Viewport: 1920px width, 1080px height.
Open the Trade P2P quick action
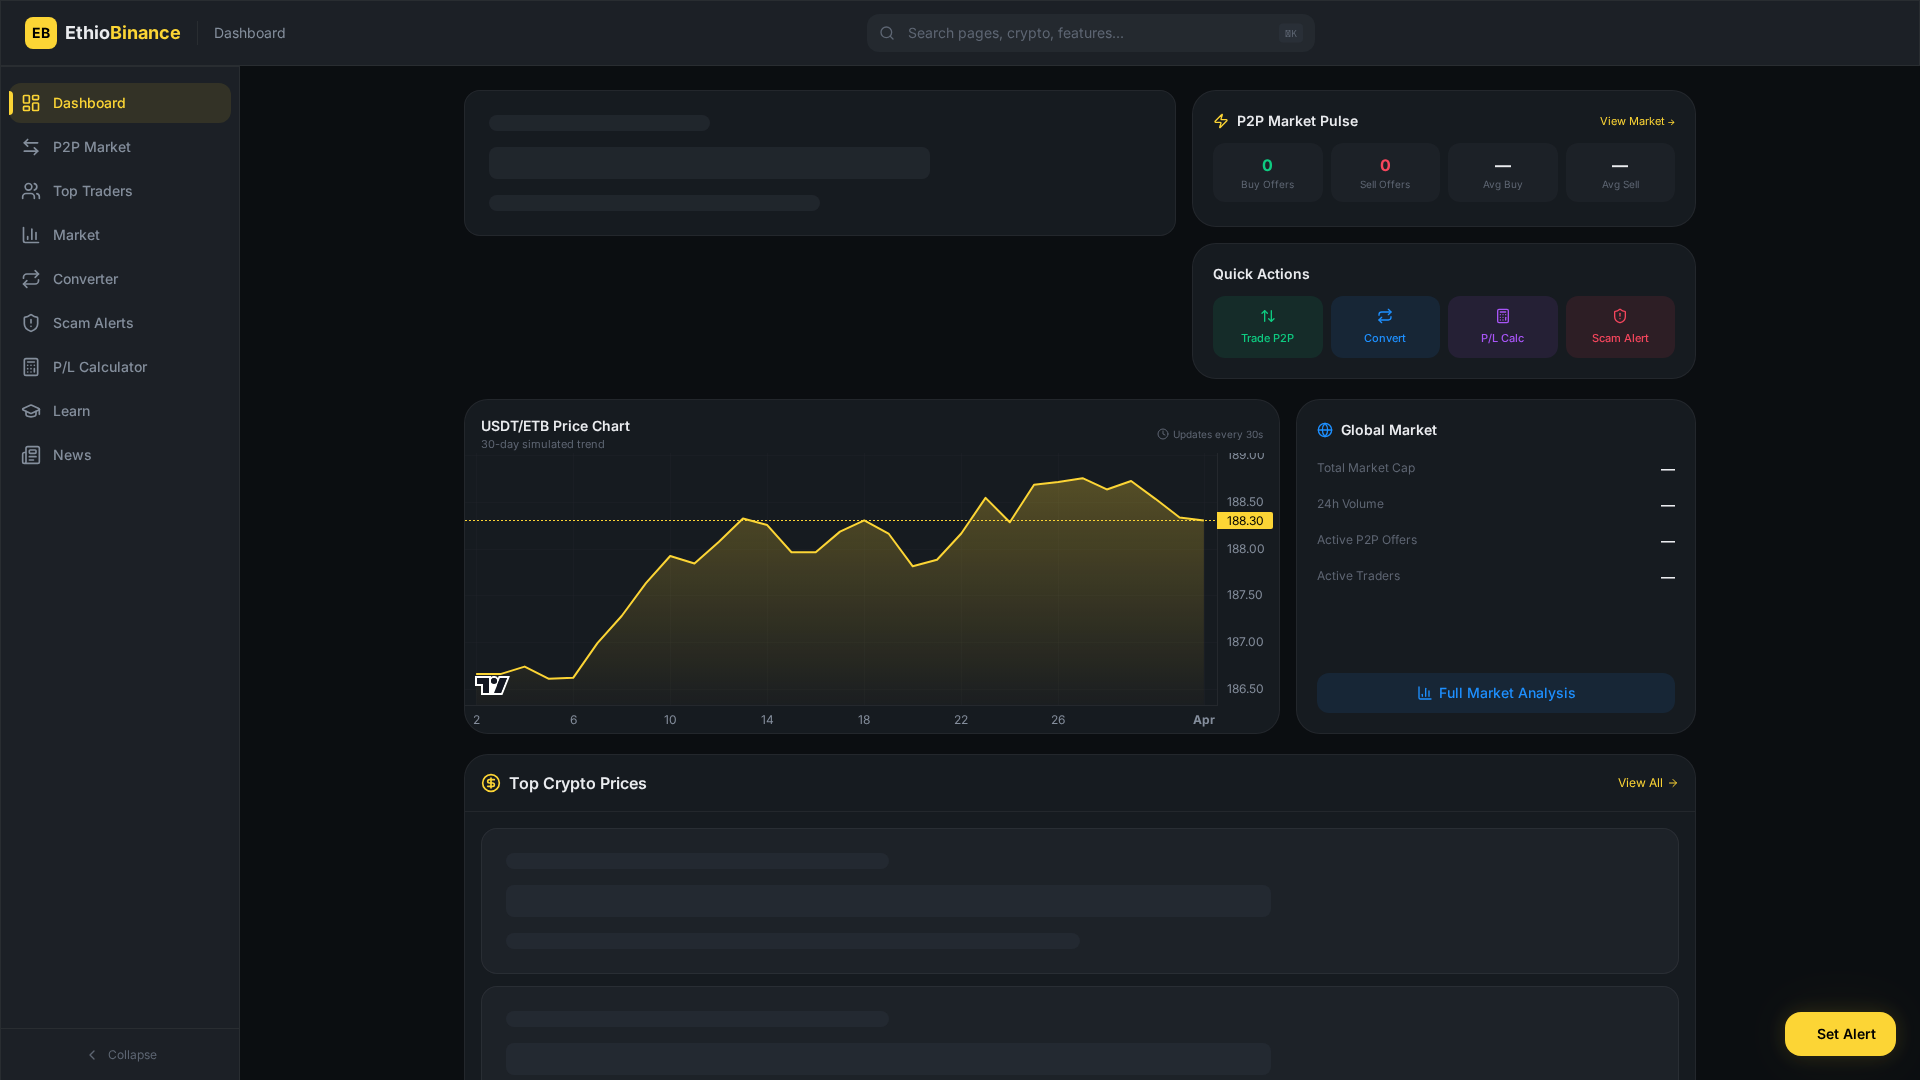tap(1267, 326)
